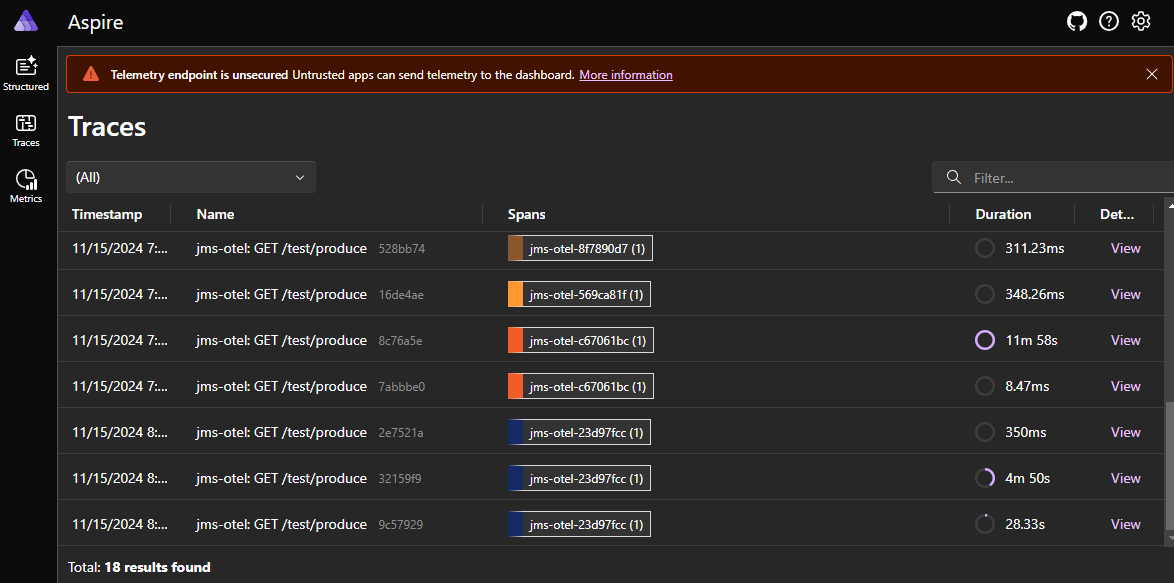
Task: Dismiss the unsecured telemetry warning banner
Action: pyautogui.click(x=1152, y=73)
